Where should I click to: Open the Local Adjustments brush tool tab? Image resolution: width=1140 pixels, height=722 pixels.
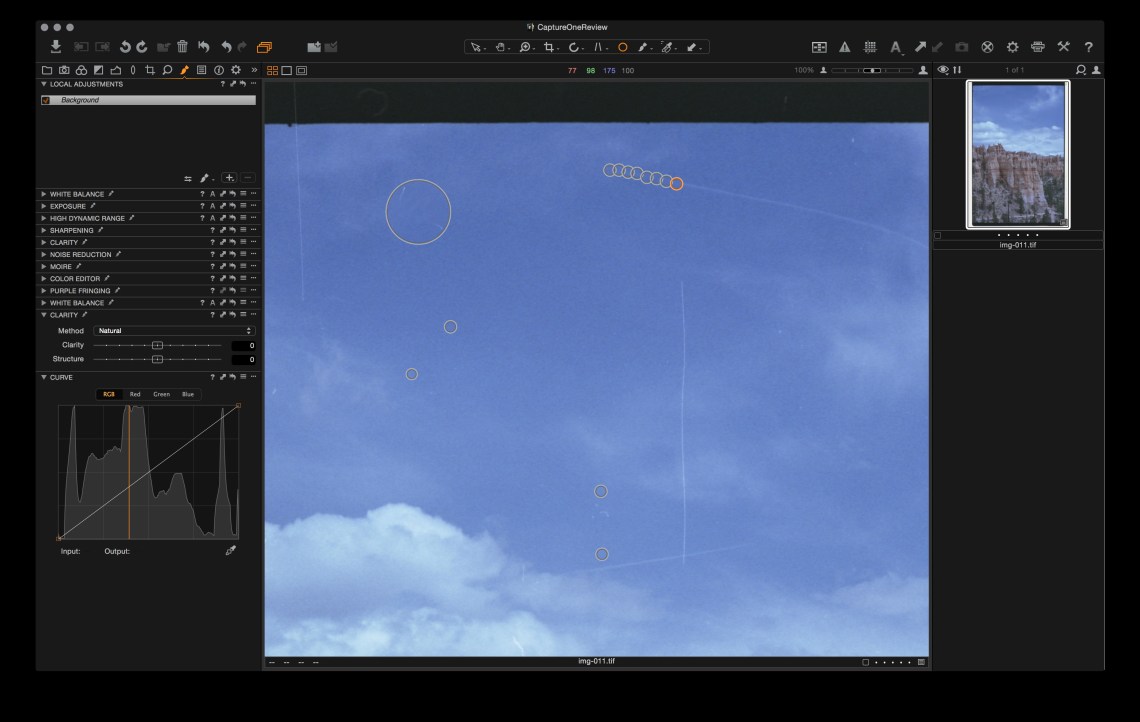click(184, 70)
